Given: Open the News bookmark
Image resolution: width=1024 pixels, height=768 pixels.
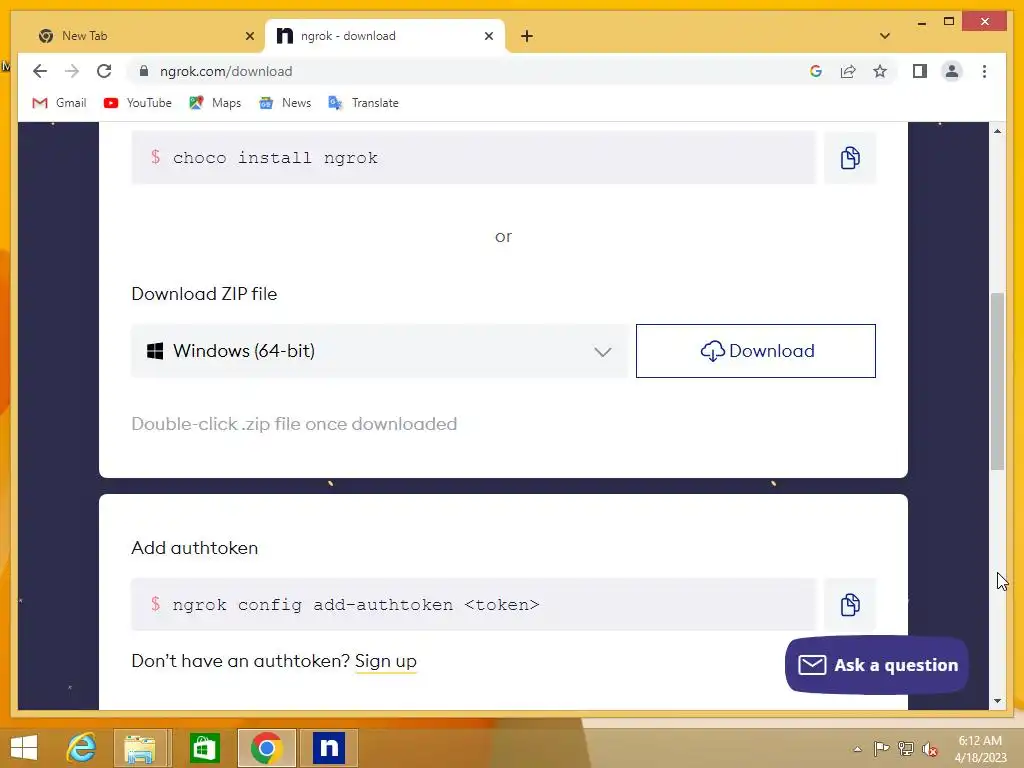Looking at the screenshot, I should [285, 103].
